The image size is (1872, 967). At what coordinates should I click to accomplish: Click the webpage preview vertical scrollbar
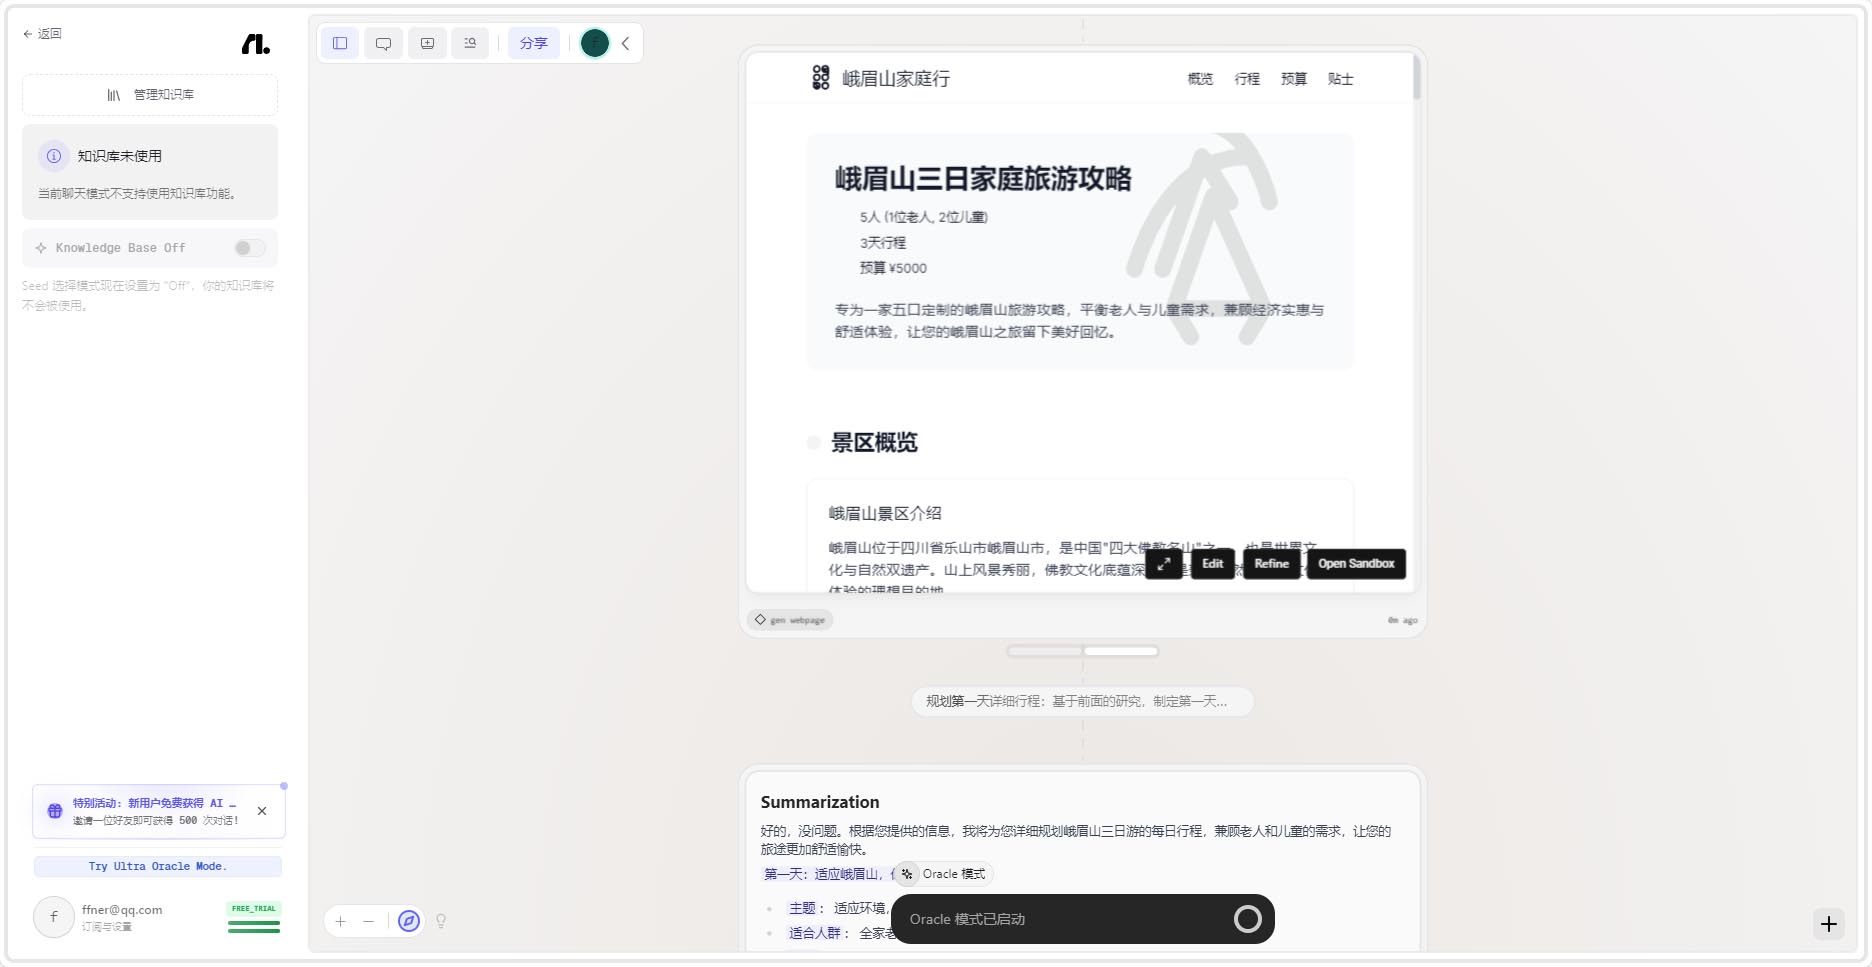pos(1416,80)
